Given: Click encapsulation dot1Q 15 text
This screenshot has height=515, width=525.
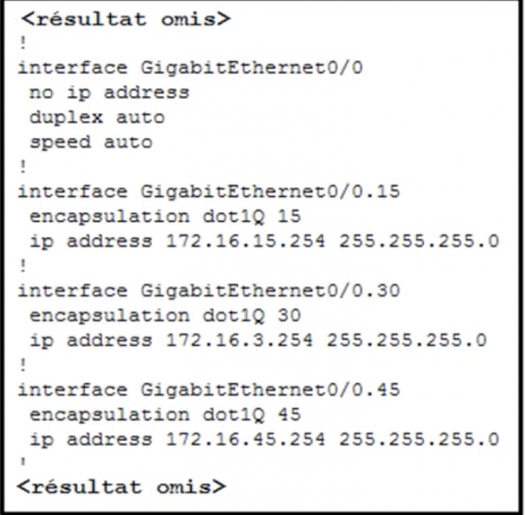Looking at the screenshot, I should (165, 217).
